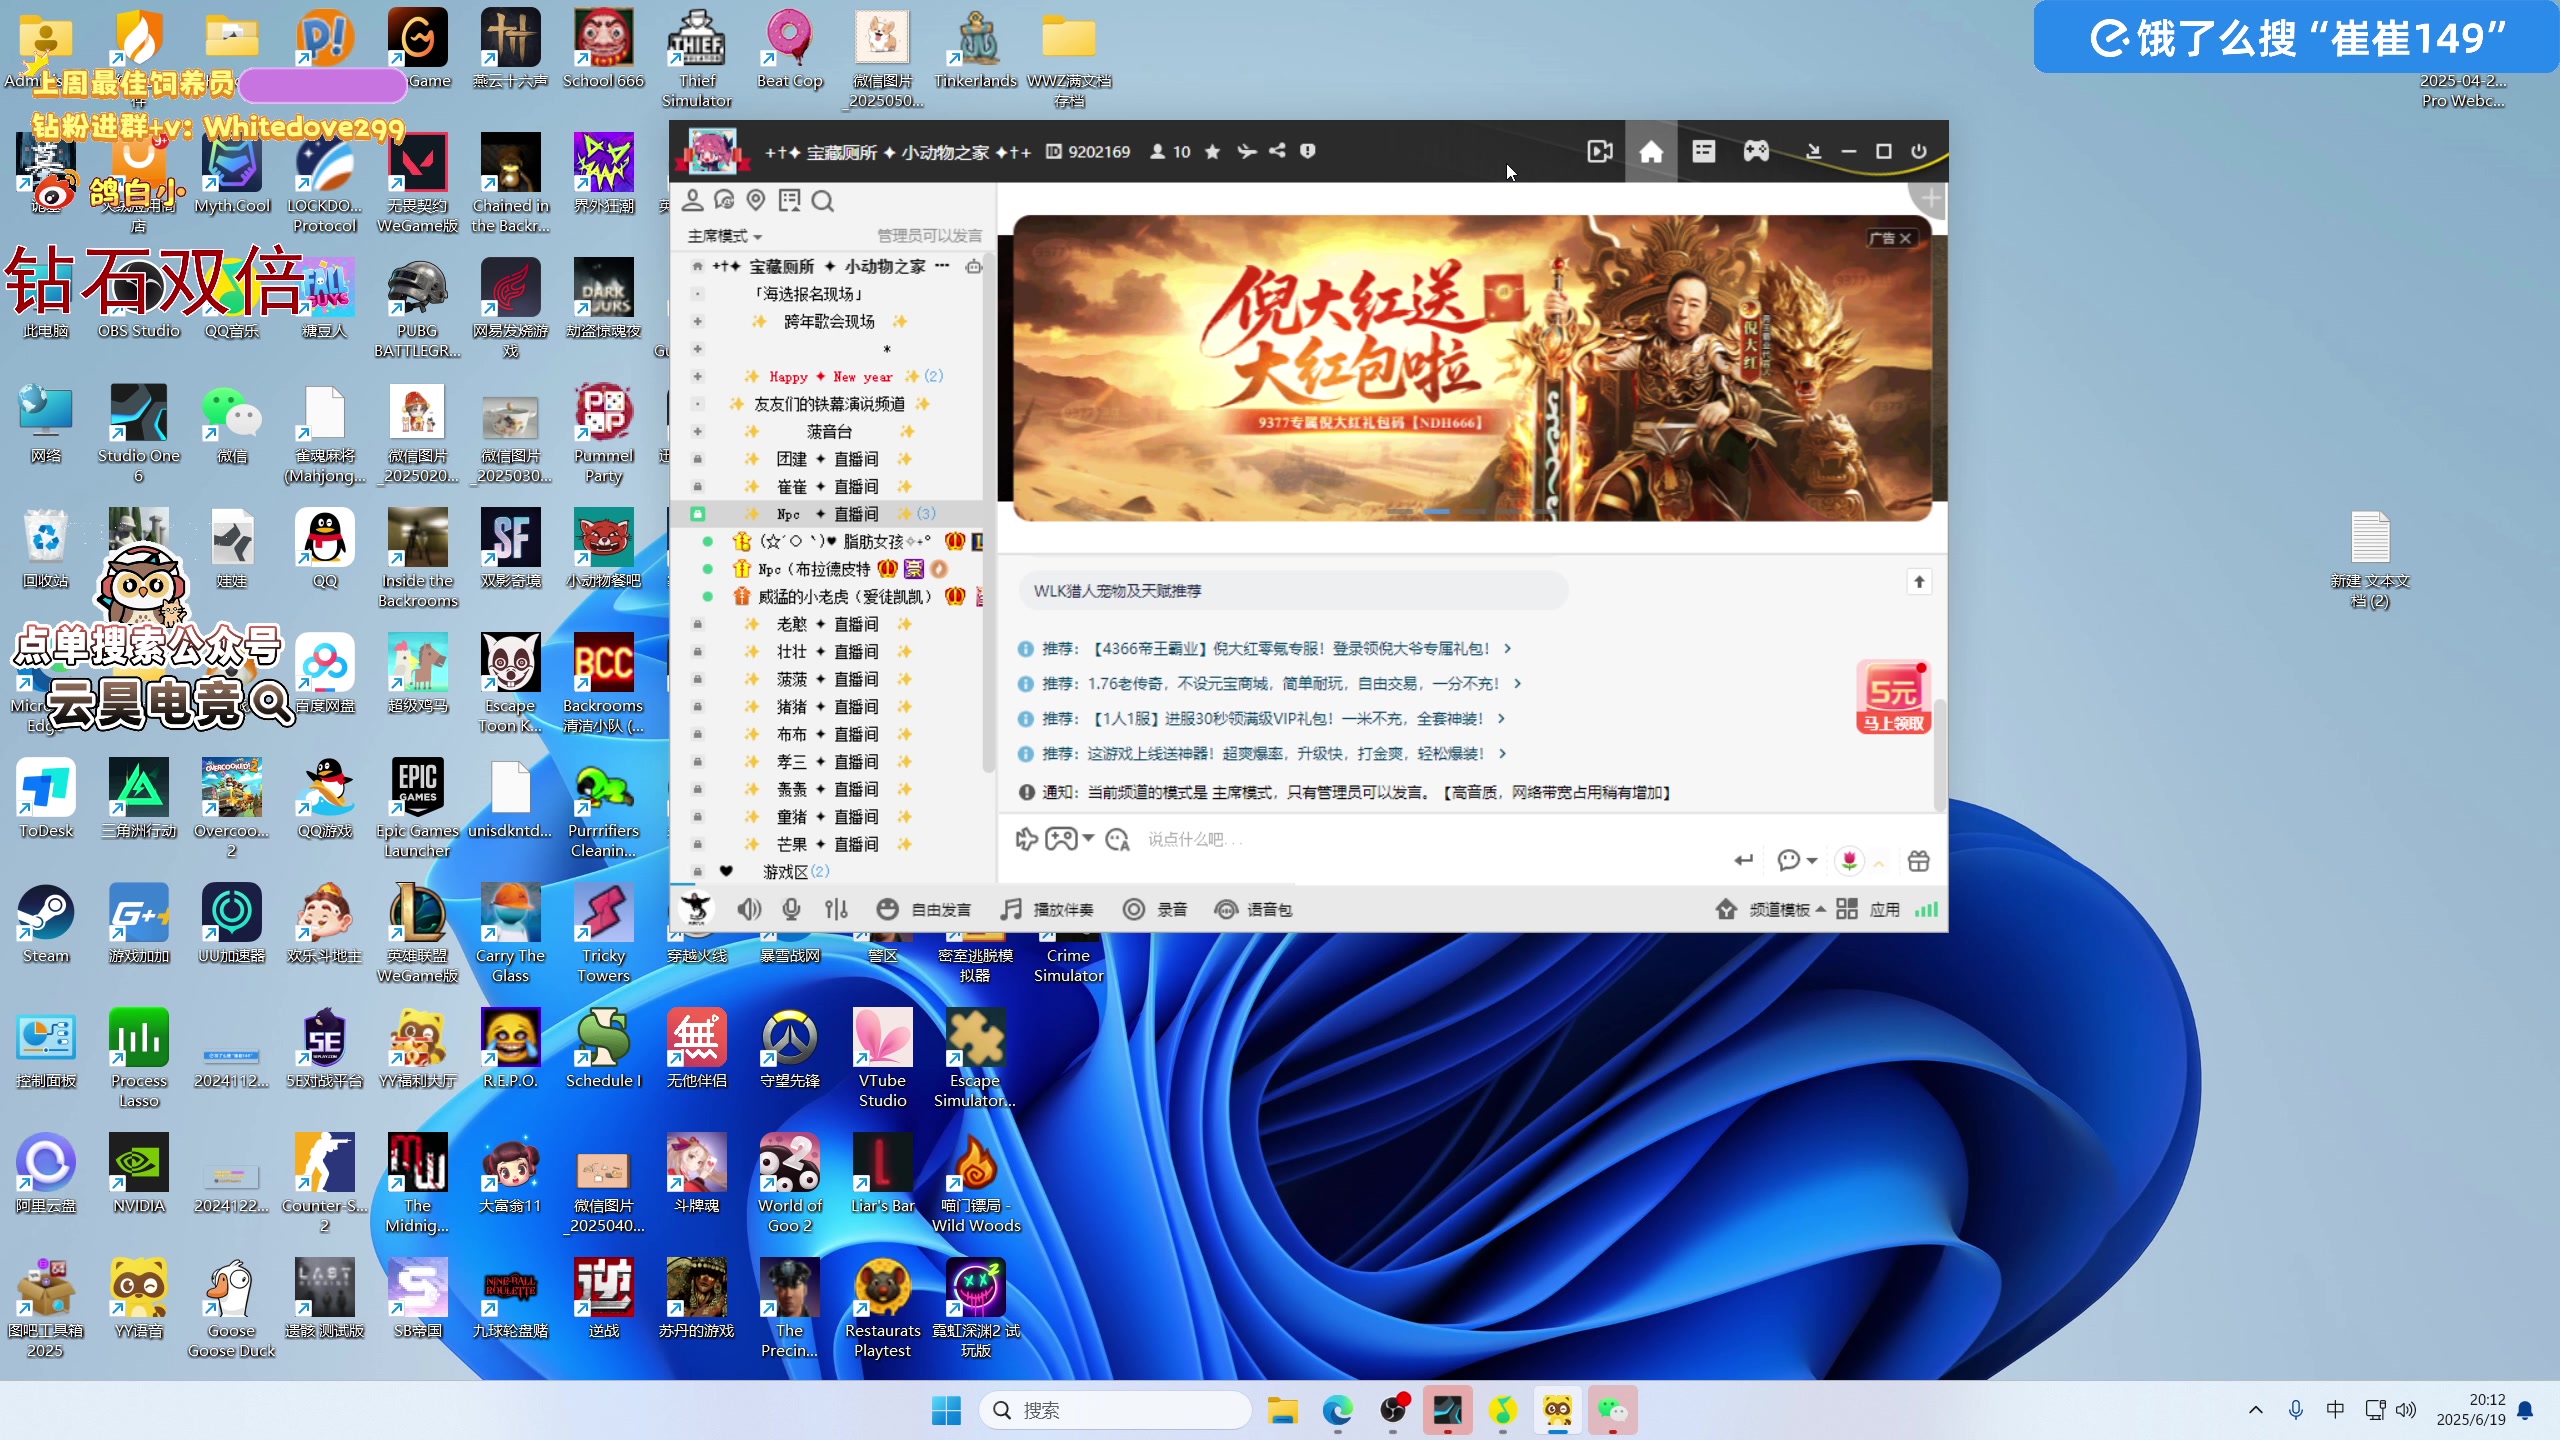Viewport: 2560px width, 1440px height.
Task: Click the search magnifier above channel tree
Action: [823, 201]
